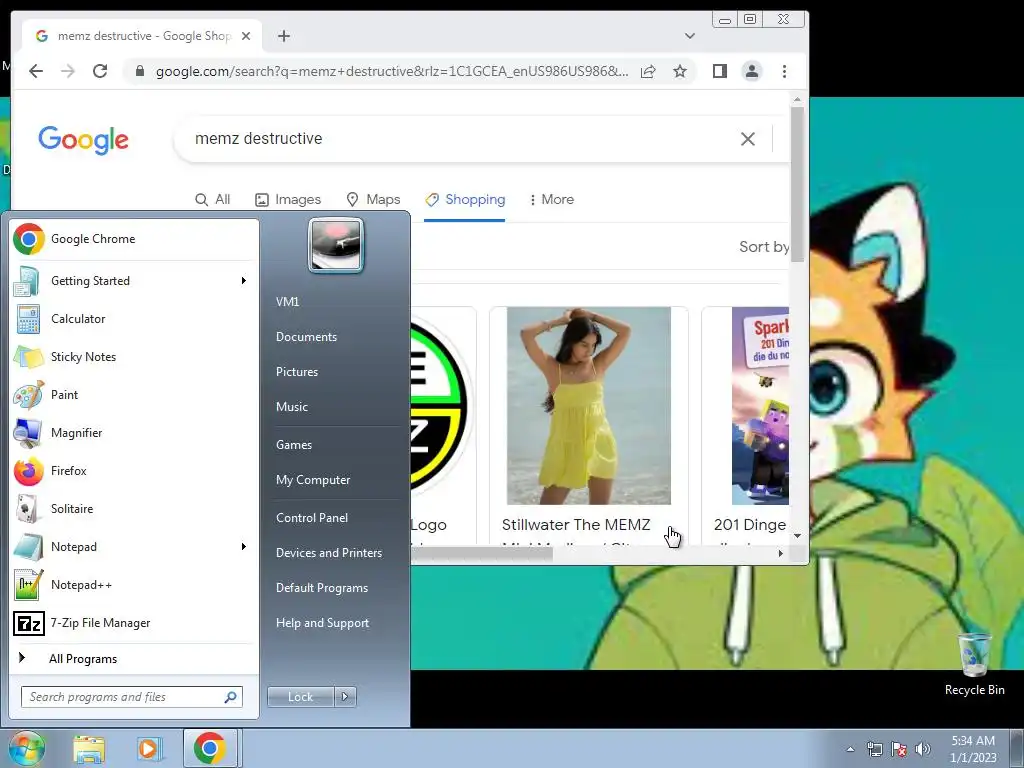Clear the Google search box
1024x768 pixels.
(x=748, y=138)
